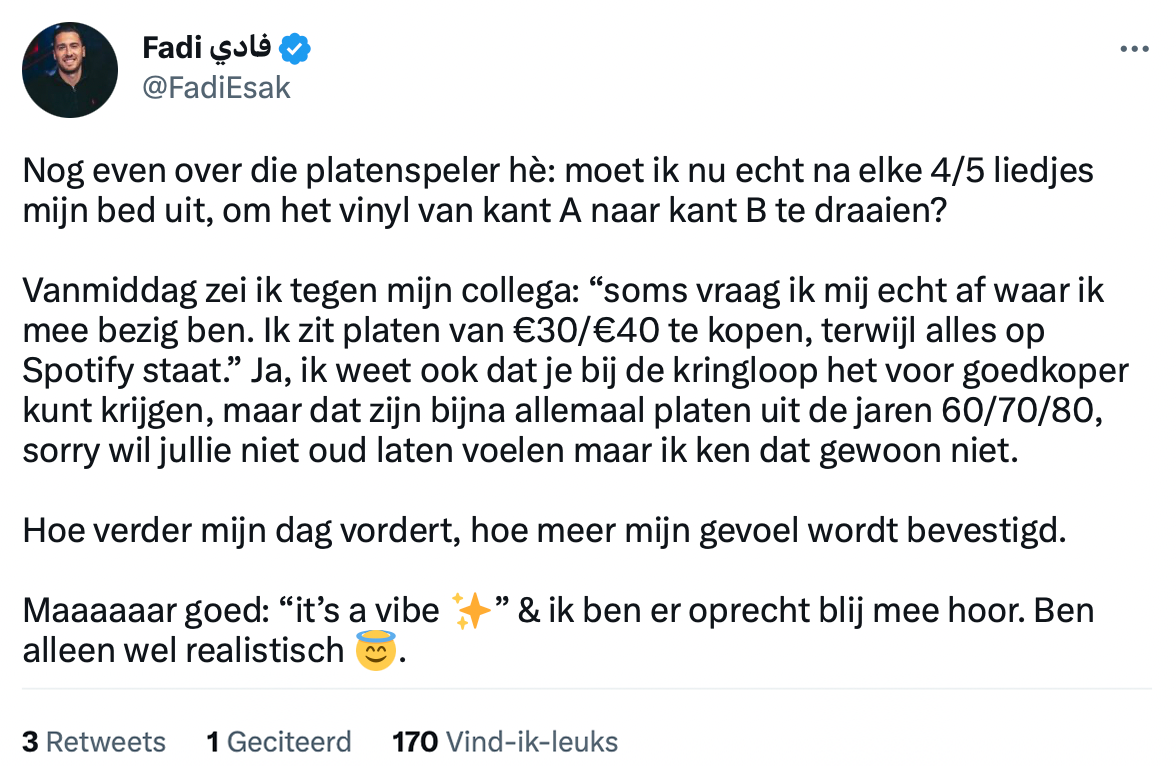Click the line "Hoe verder mijn dag vordert"
1176x766 pixels.
[544, 530]
